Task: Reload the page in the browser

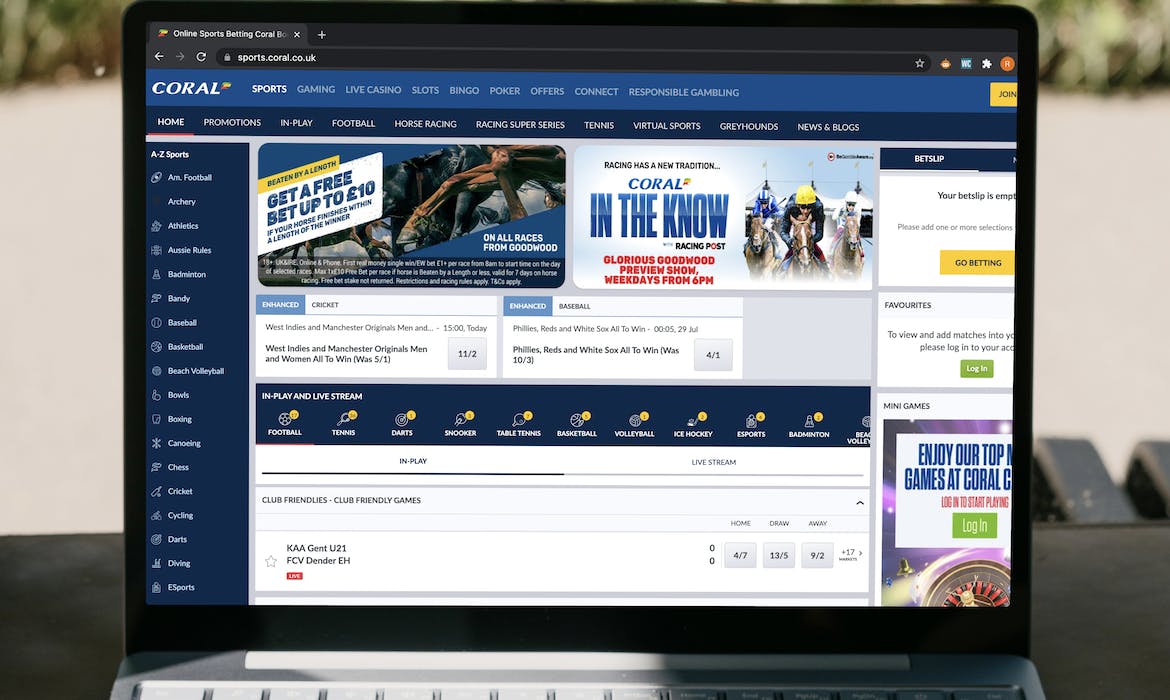Action: pyautogui.click(x=201, y=57)
